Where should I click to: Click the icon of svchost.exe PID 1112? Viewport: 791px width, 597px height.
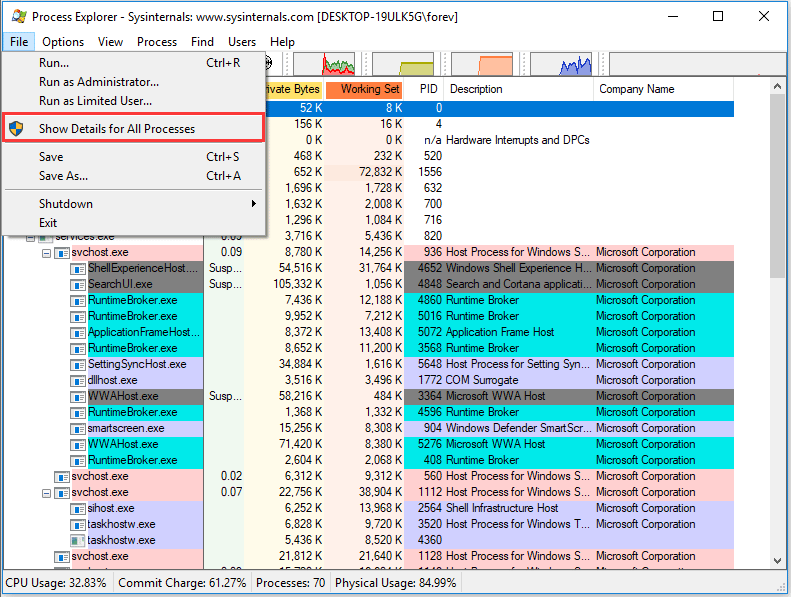coord(62,493)
